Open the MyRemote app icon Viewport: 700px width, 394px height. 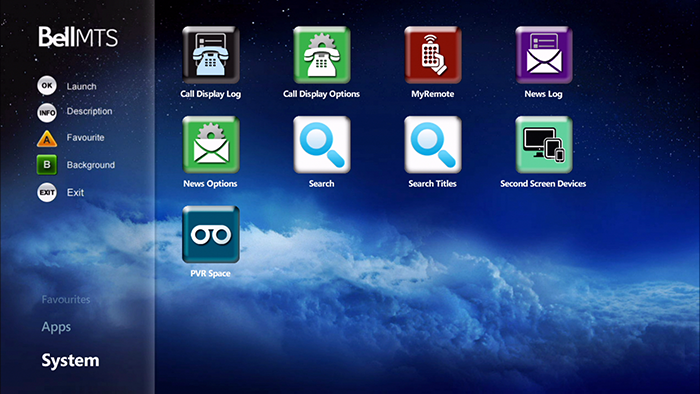tap(433, 55)
